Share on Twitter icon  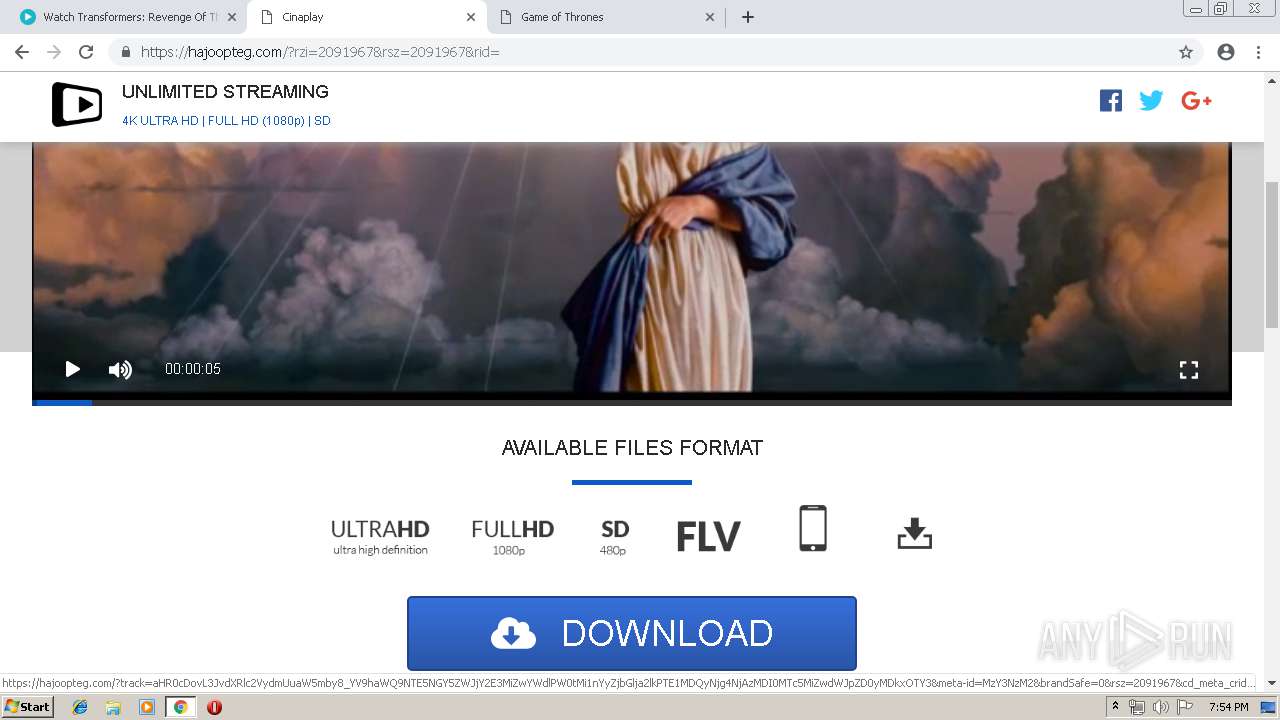(x=1151, y=100)
